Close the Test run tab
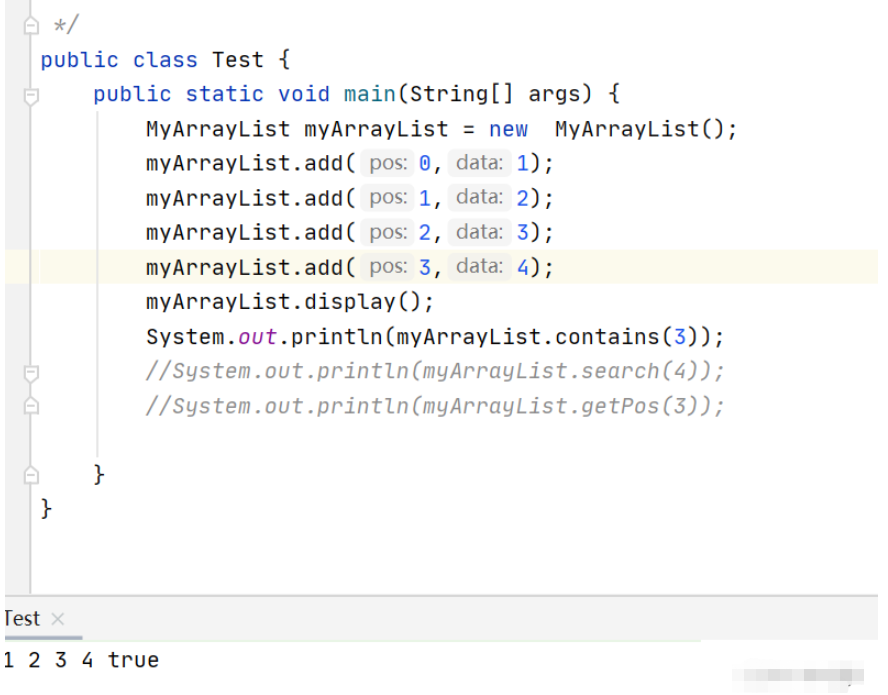Image resolution: width=888 pixels, height=695 pixels. coord(57,619)
